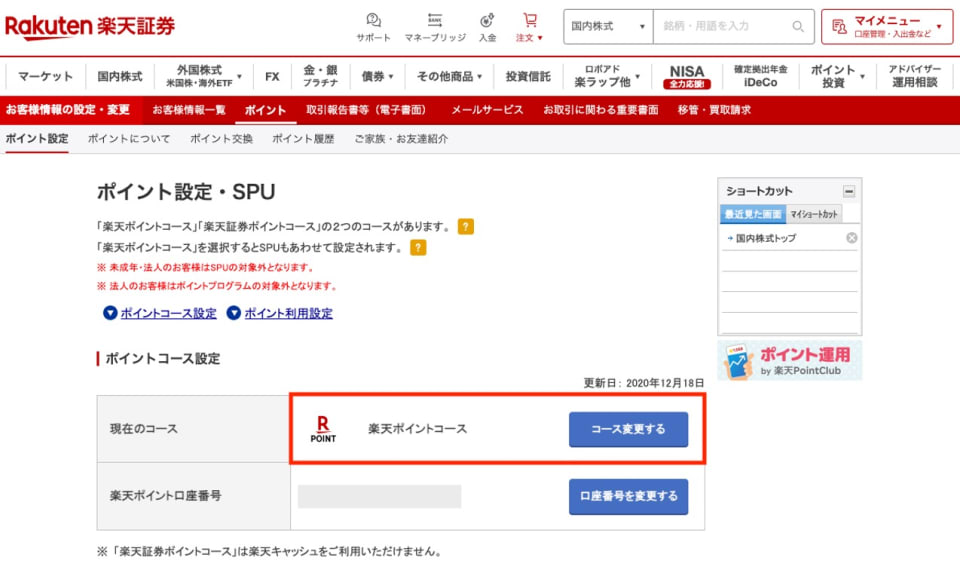960x582 pixels.
Task: Expand the その他商品 menu
Action: pos(449,76)
